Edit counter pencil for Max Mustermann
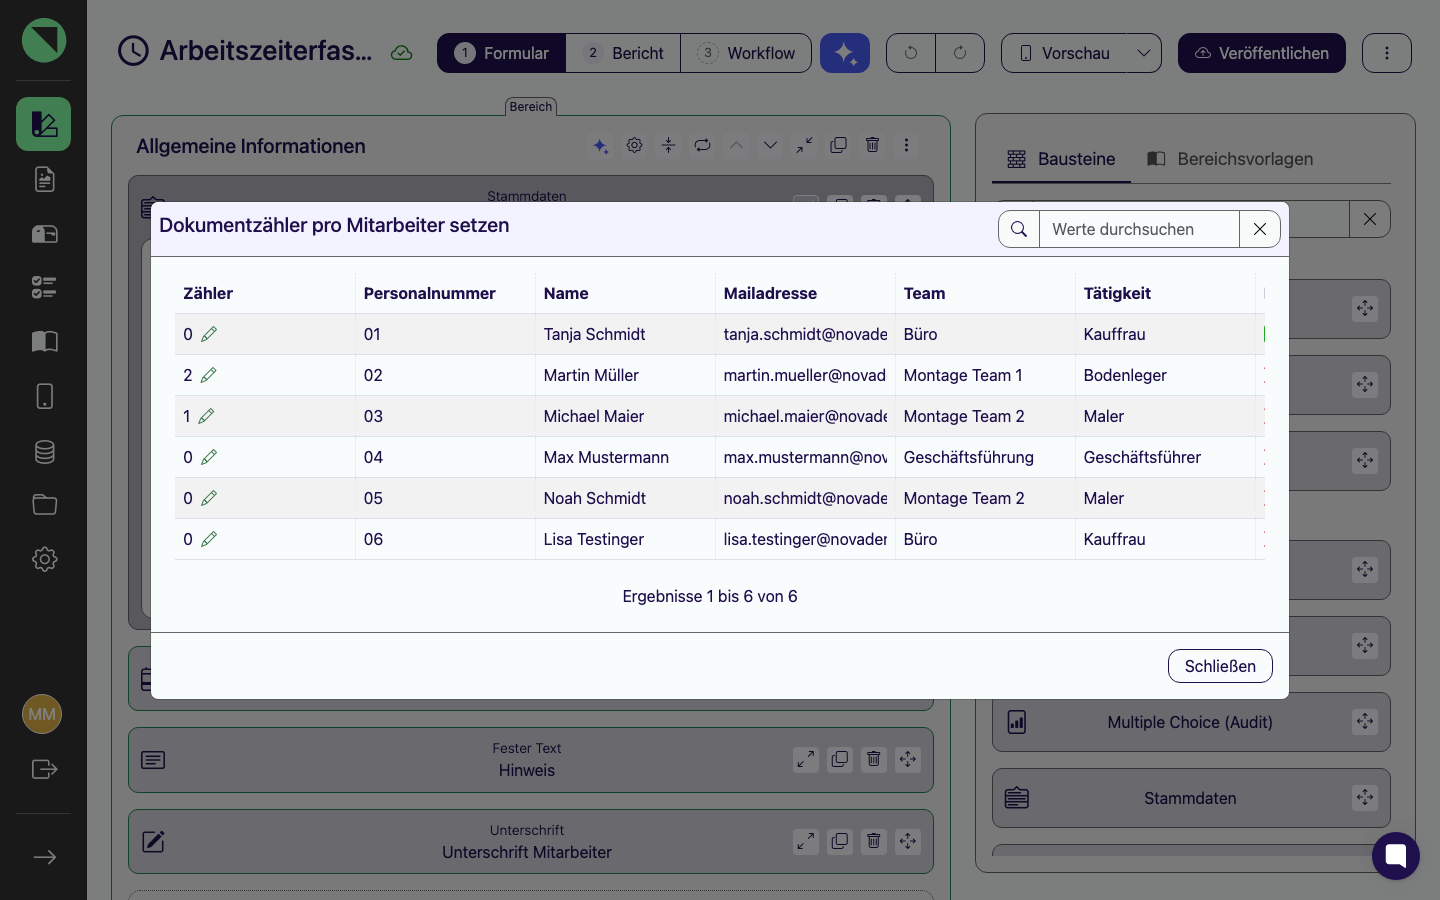Viewport: 1440px width, 900px height. coord(209,457)
